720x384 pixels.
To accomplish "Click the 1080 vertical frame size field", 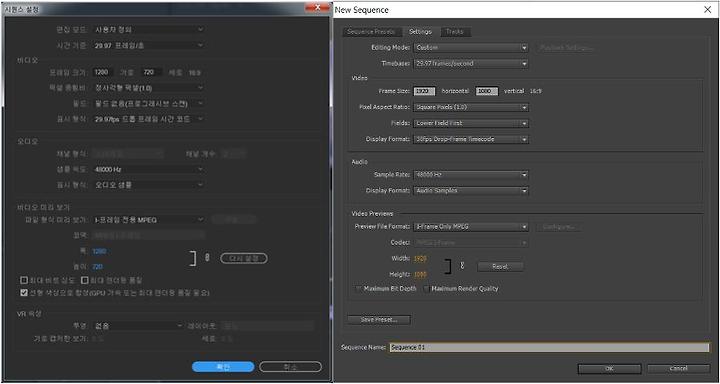I will point(487,91).
